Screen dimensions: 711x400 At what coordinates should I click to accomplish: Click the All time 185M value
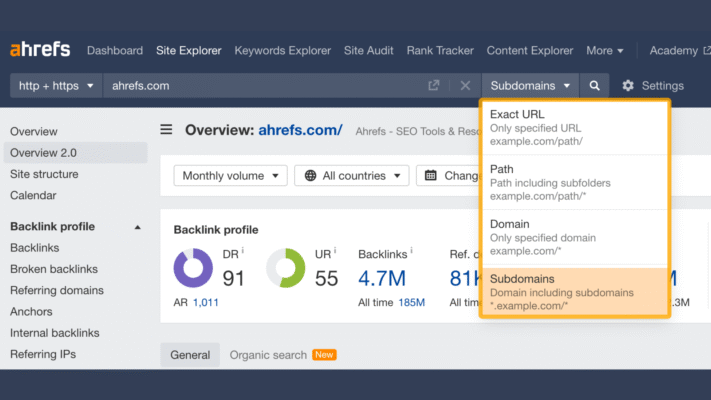[411, 302]
